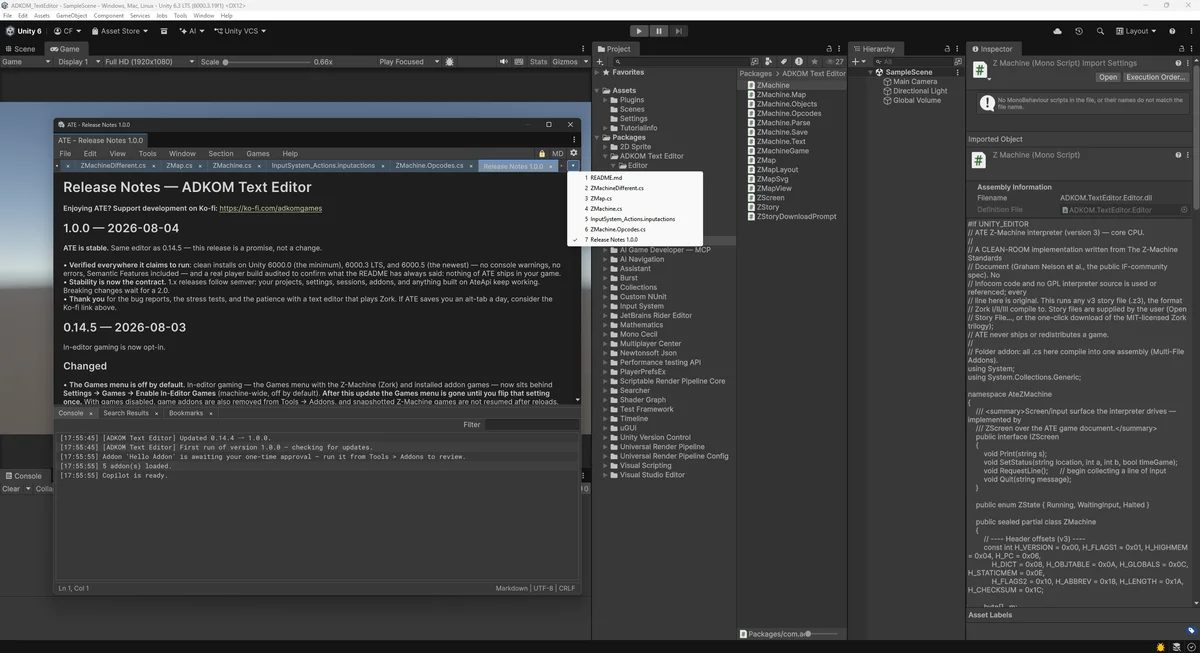Start Play mode with the Play button
Screen dimensions: 1200x653
tap(639, 31)
